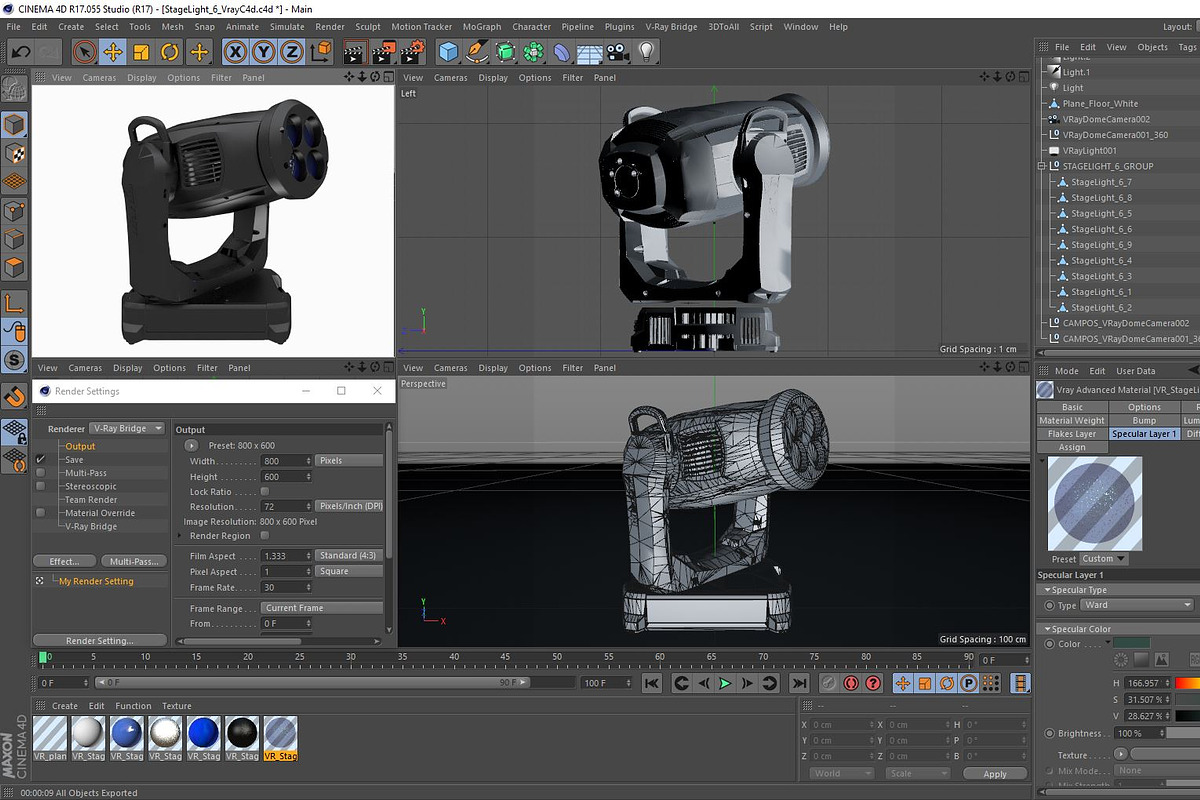
Task: Open the V-Ray Bridge menu
Action: 671,27
